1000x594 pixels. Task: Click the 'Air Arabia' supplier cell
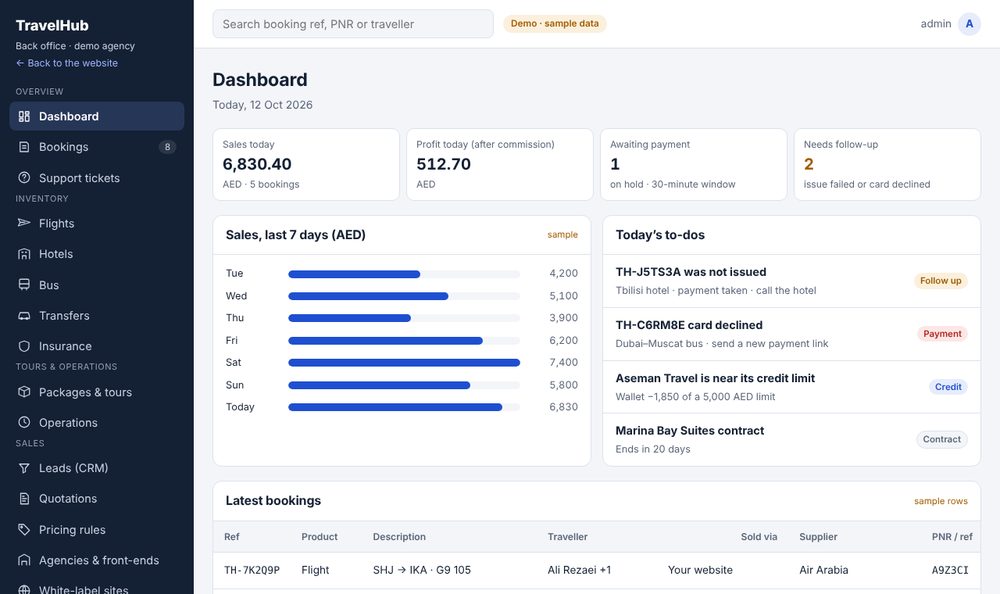tap(823, 570)
